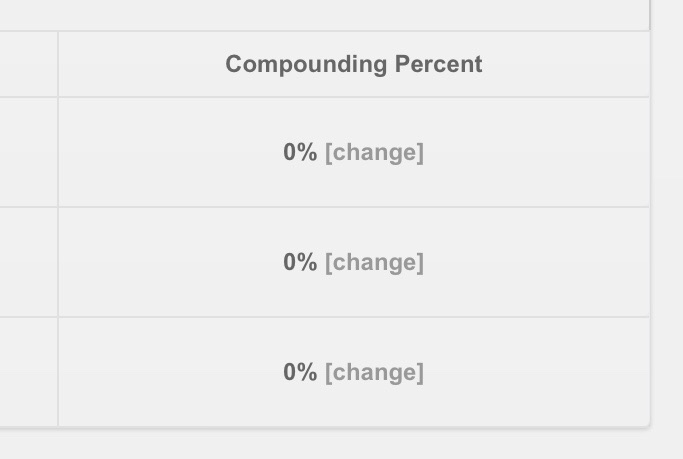Screen dimensions: 683x459
Task: Click the left column cell in the first row
Action: (28, 152)
